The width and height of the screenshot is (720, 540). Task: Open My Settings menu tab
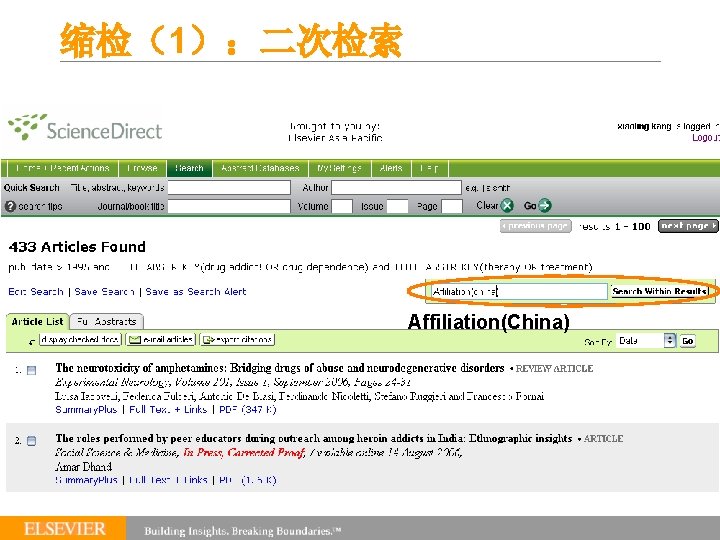339,168
